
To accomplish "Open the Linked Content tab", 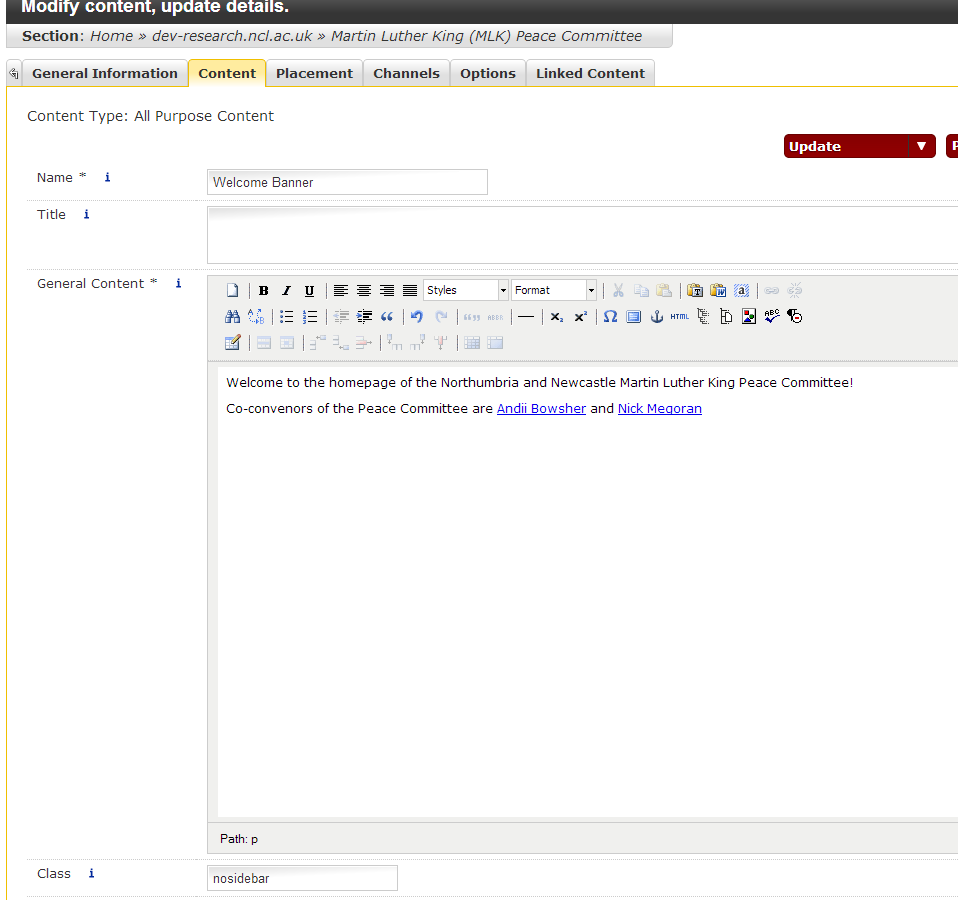I will click(590, 73).
